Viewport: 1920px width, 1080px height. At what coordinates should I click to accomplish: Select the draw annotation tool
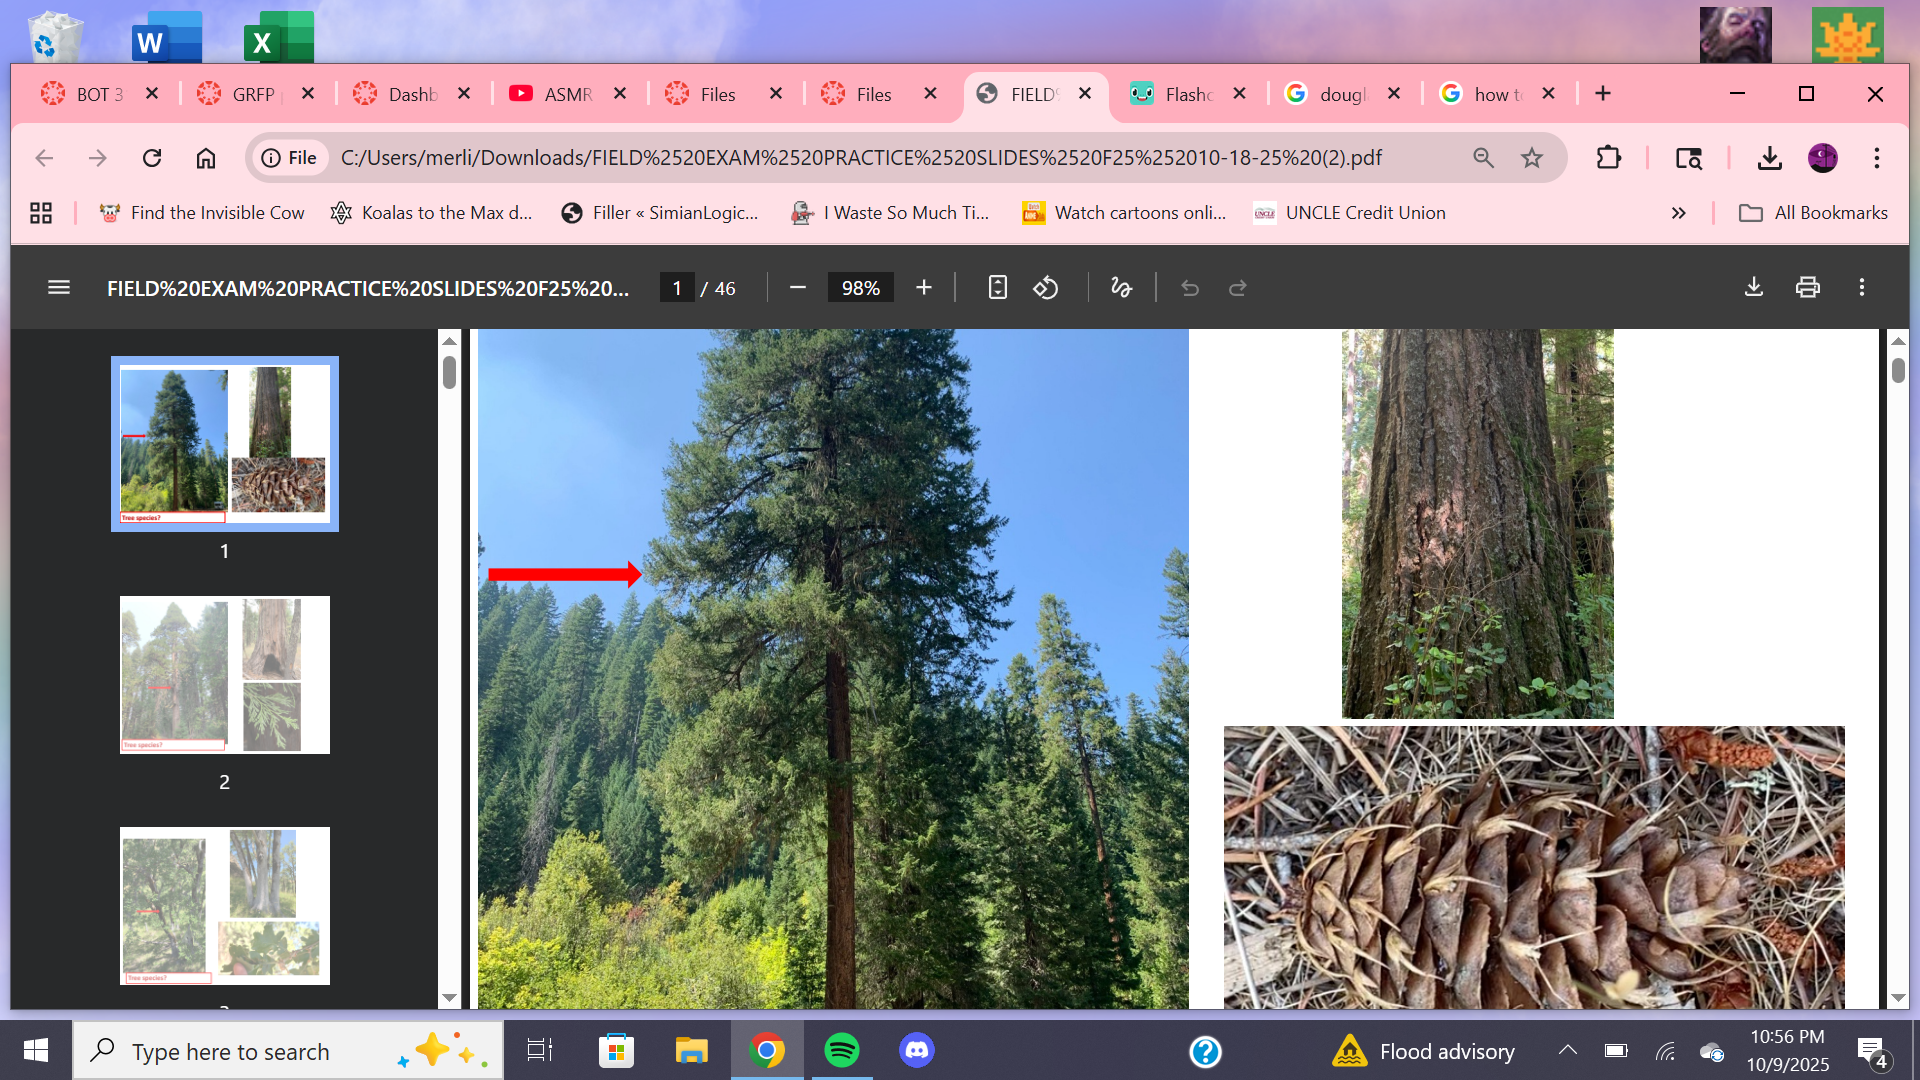click(x=1121, y=288)
